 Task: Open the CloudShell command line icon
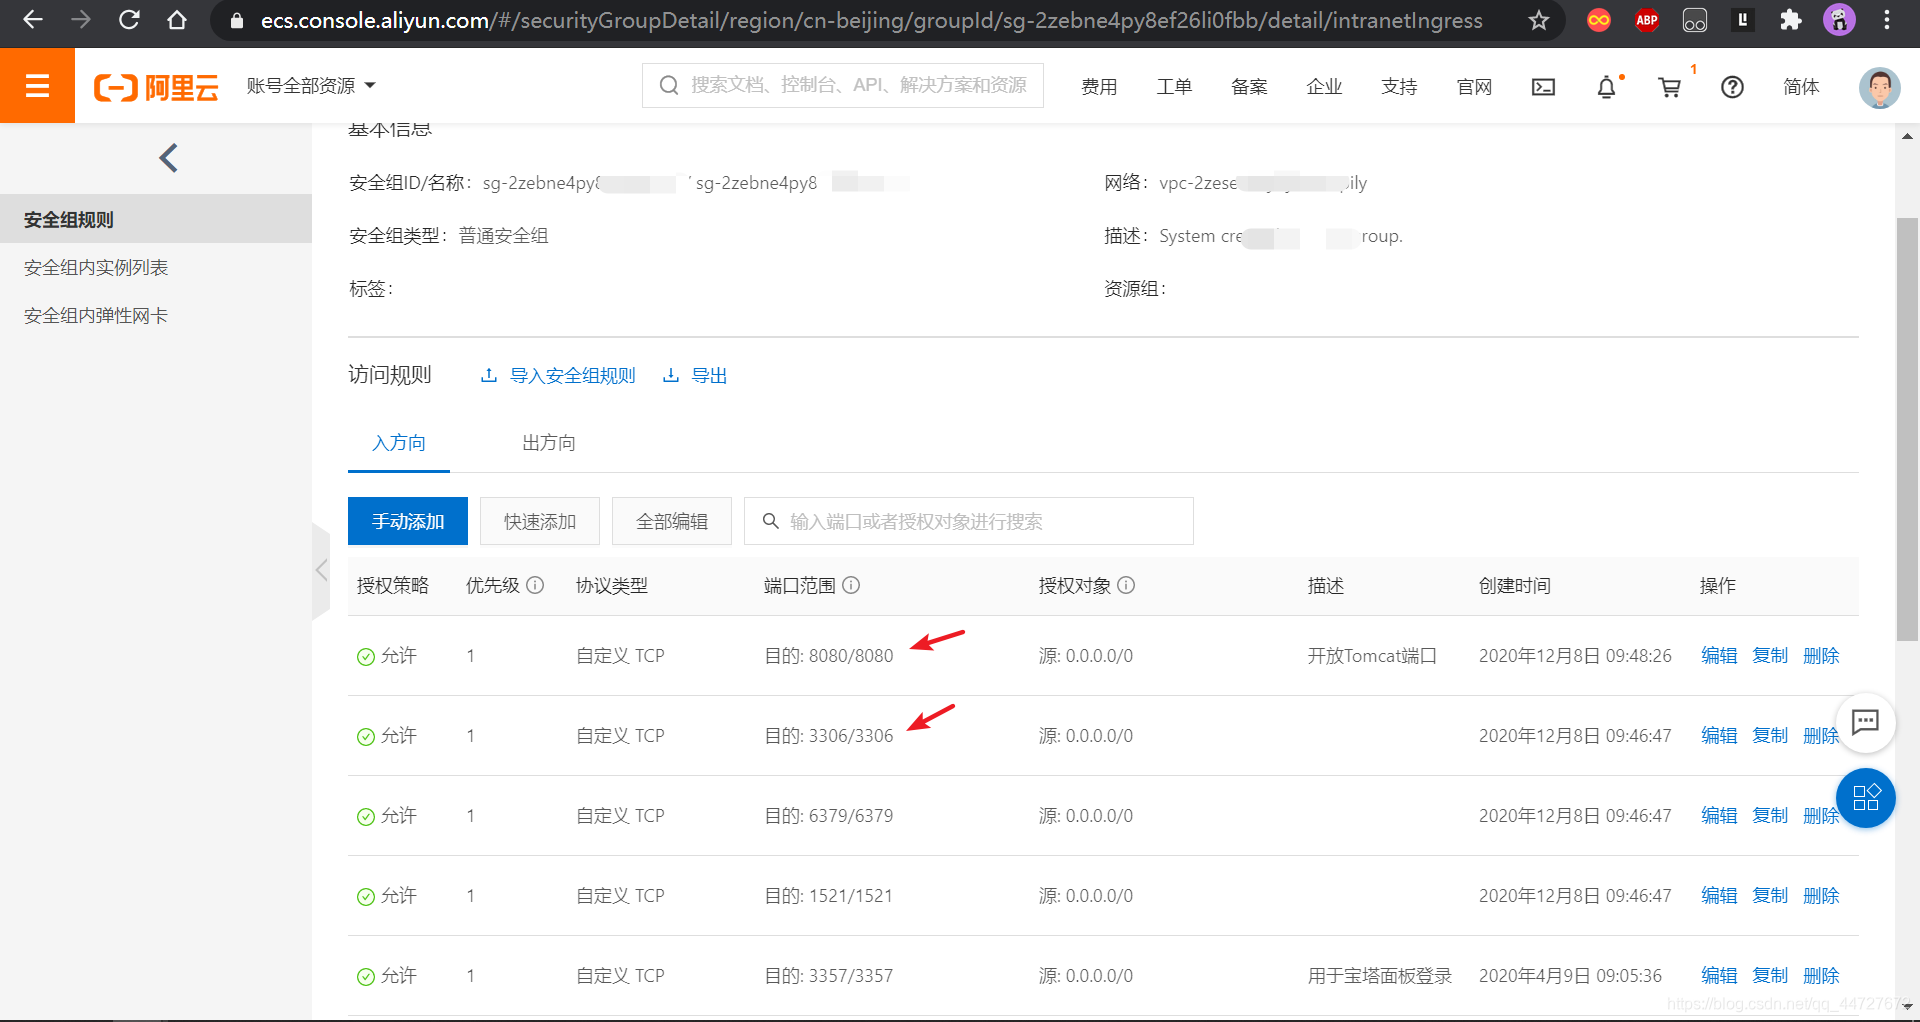click(1543, 87)
